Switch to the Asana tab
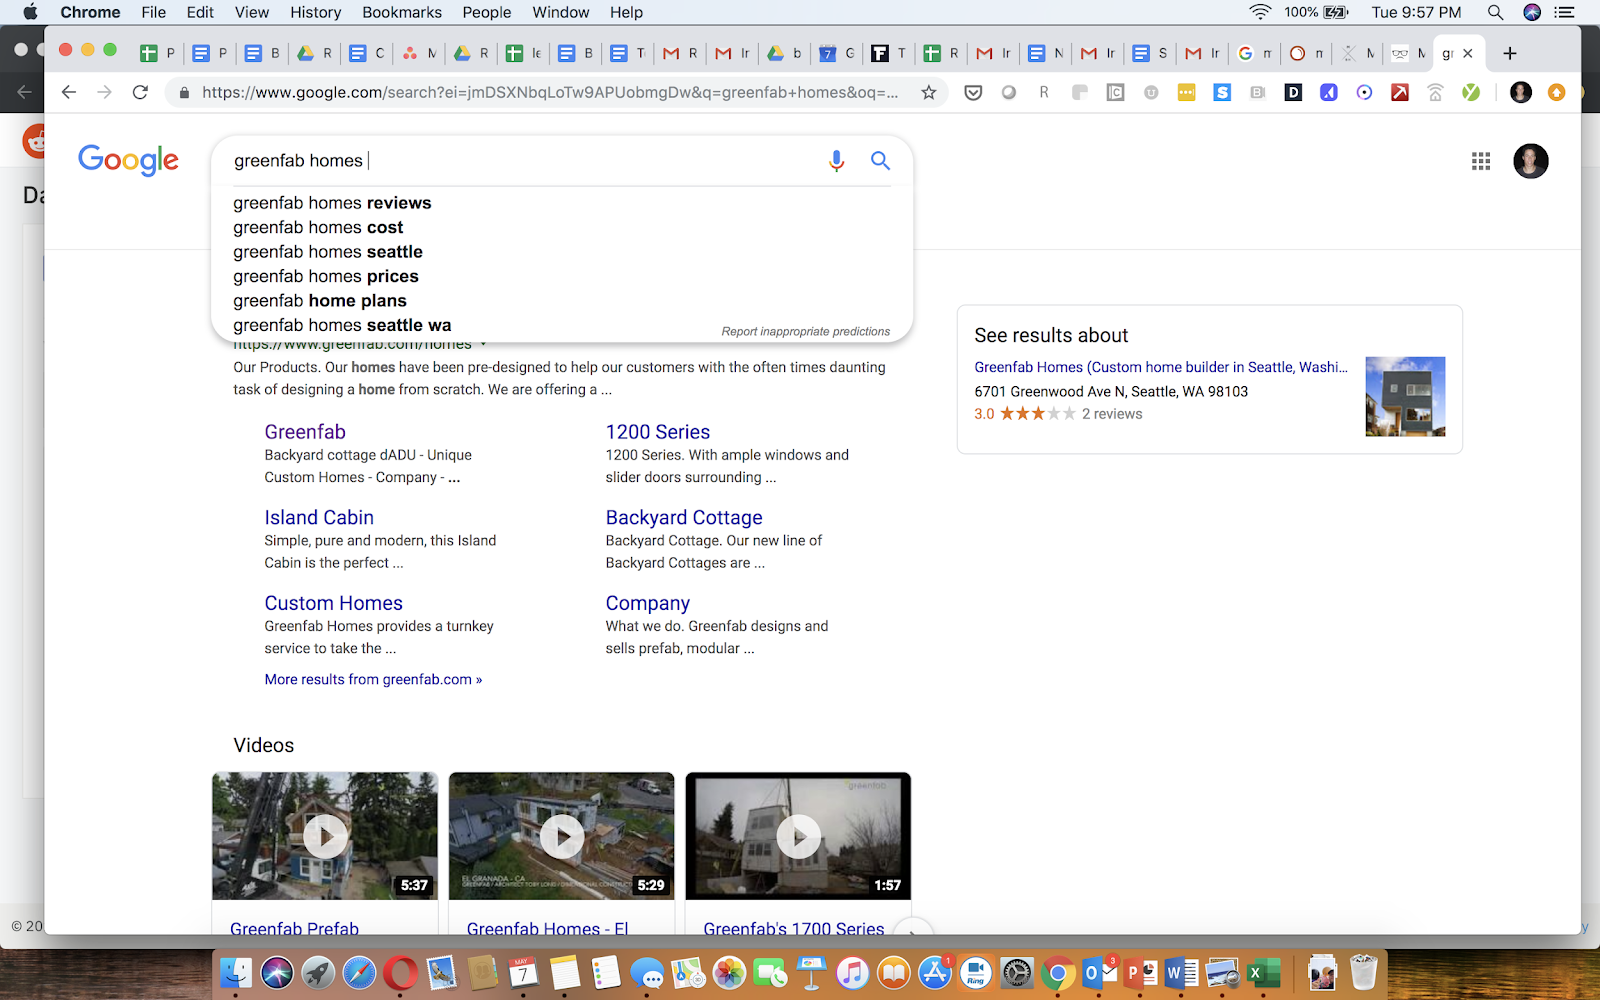The width and height of the screenshot is (1600, 1000). pos(419,53)
